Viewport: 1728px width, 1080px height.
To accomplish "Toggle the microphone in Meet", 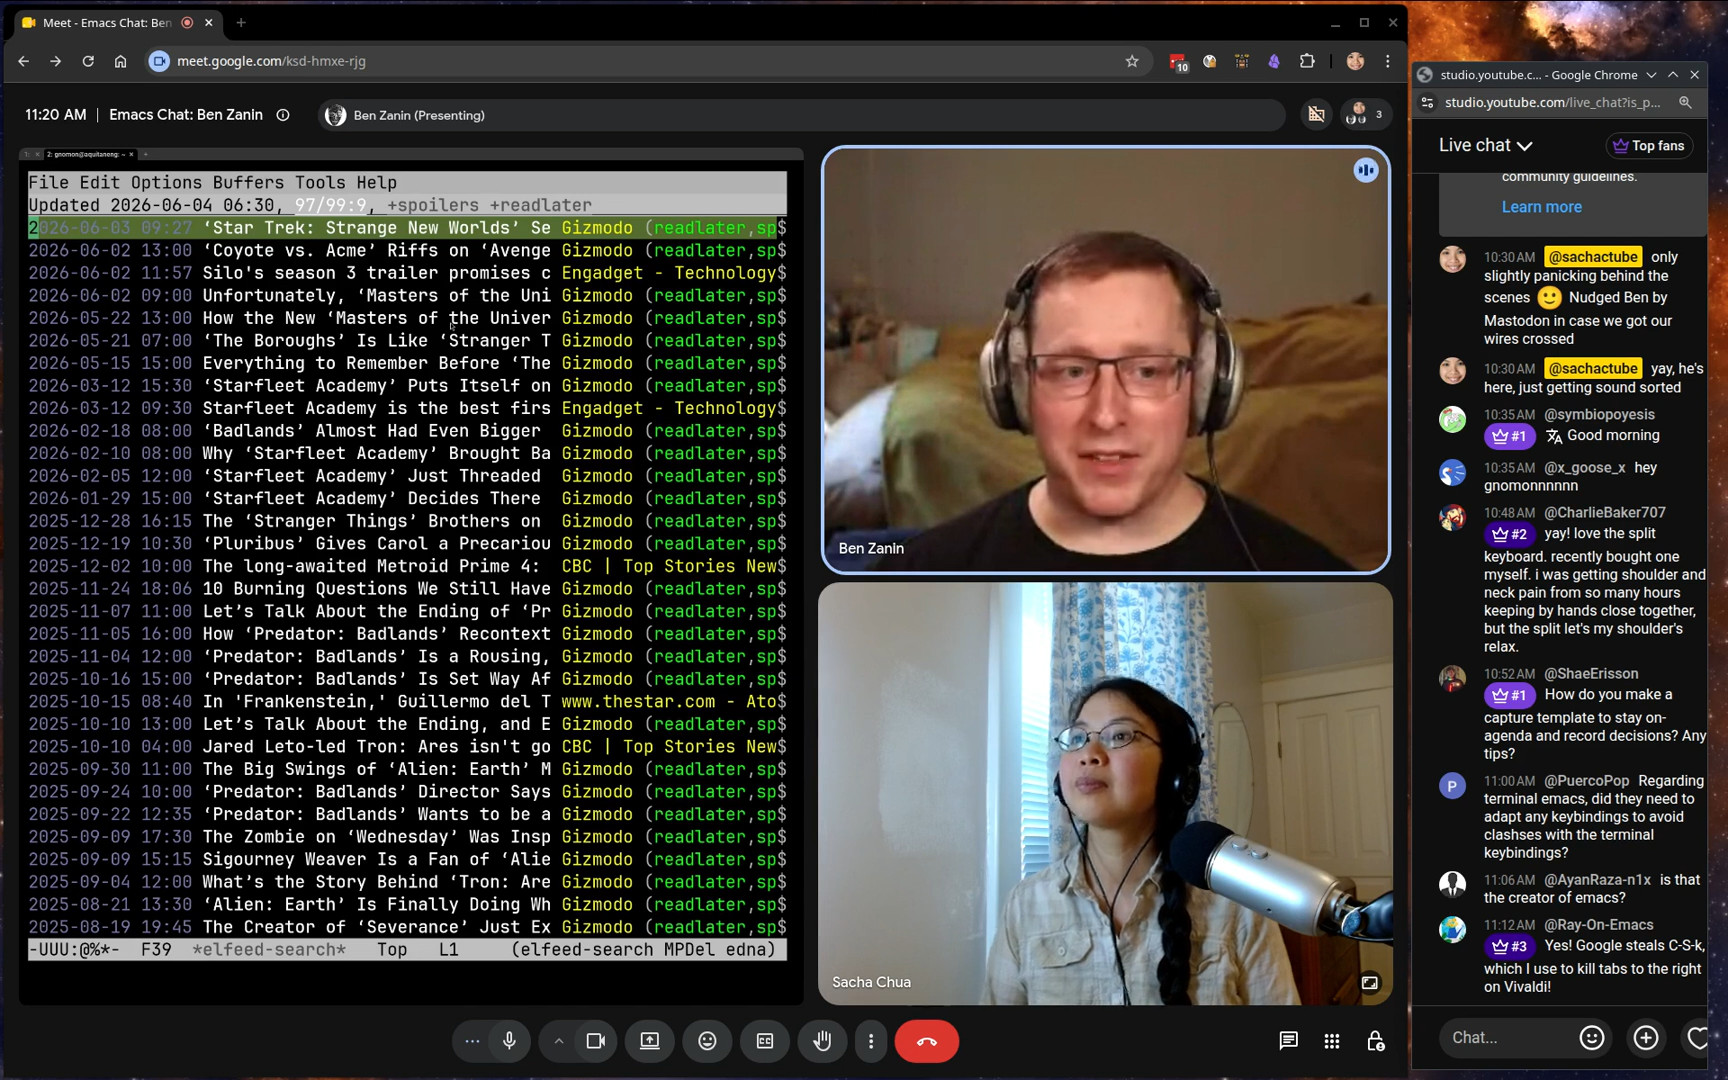I will pyautogui.click(x=509, y=1041).
